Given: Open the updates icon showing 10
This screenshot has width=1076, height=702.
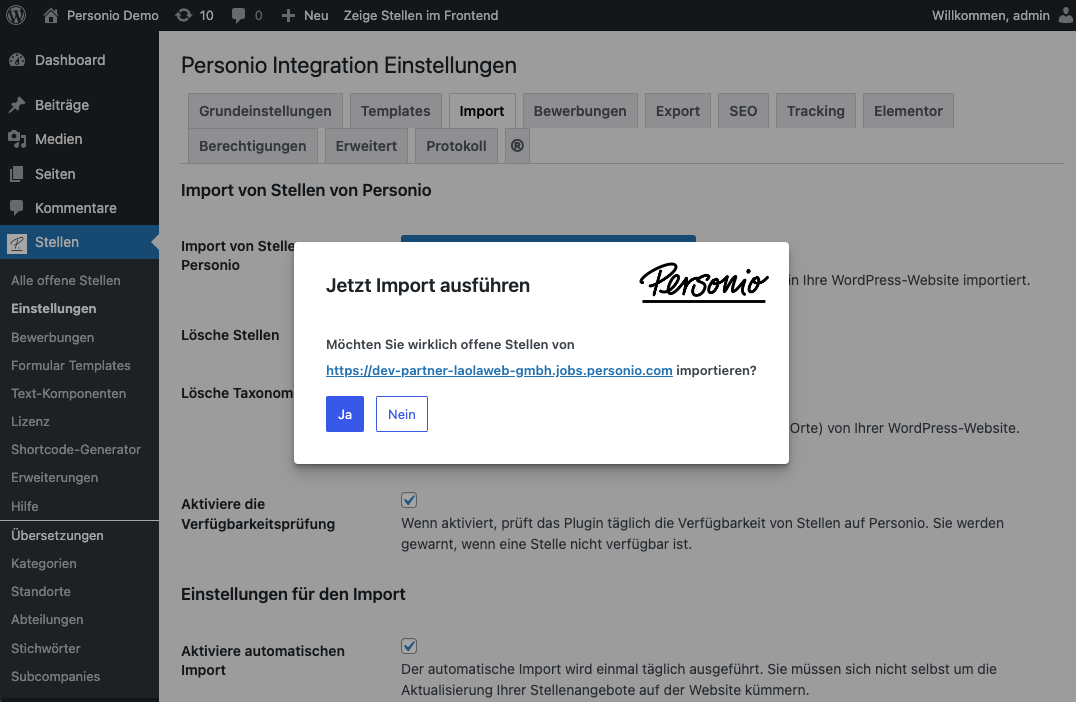Looking at the screenshot, I should point(183,15).
